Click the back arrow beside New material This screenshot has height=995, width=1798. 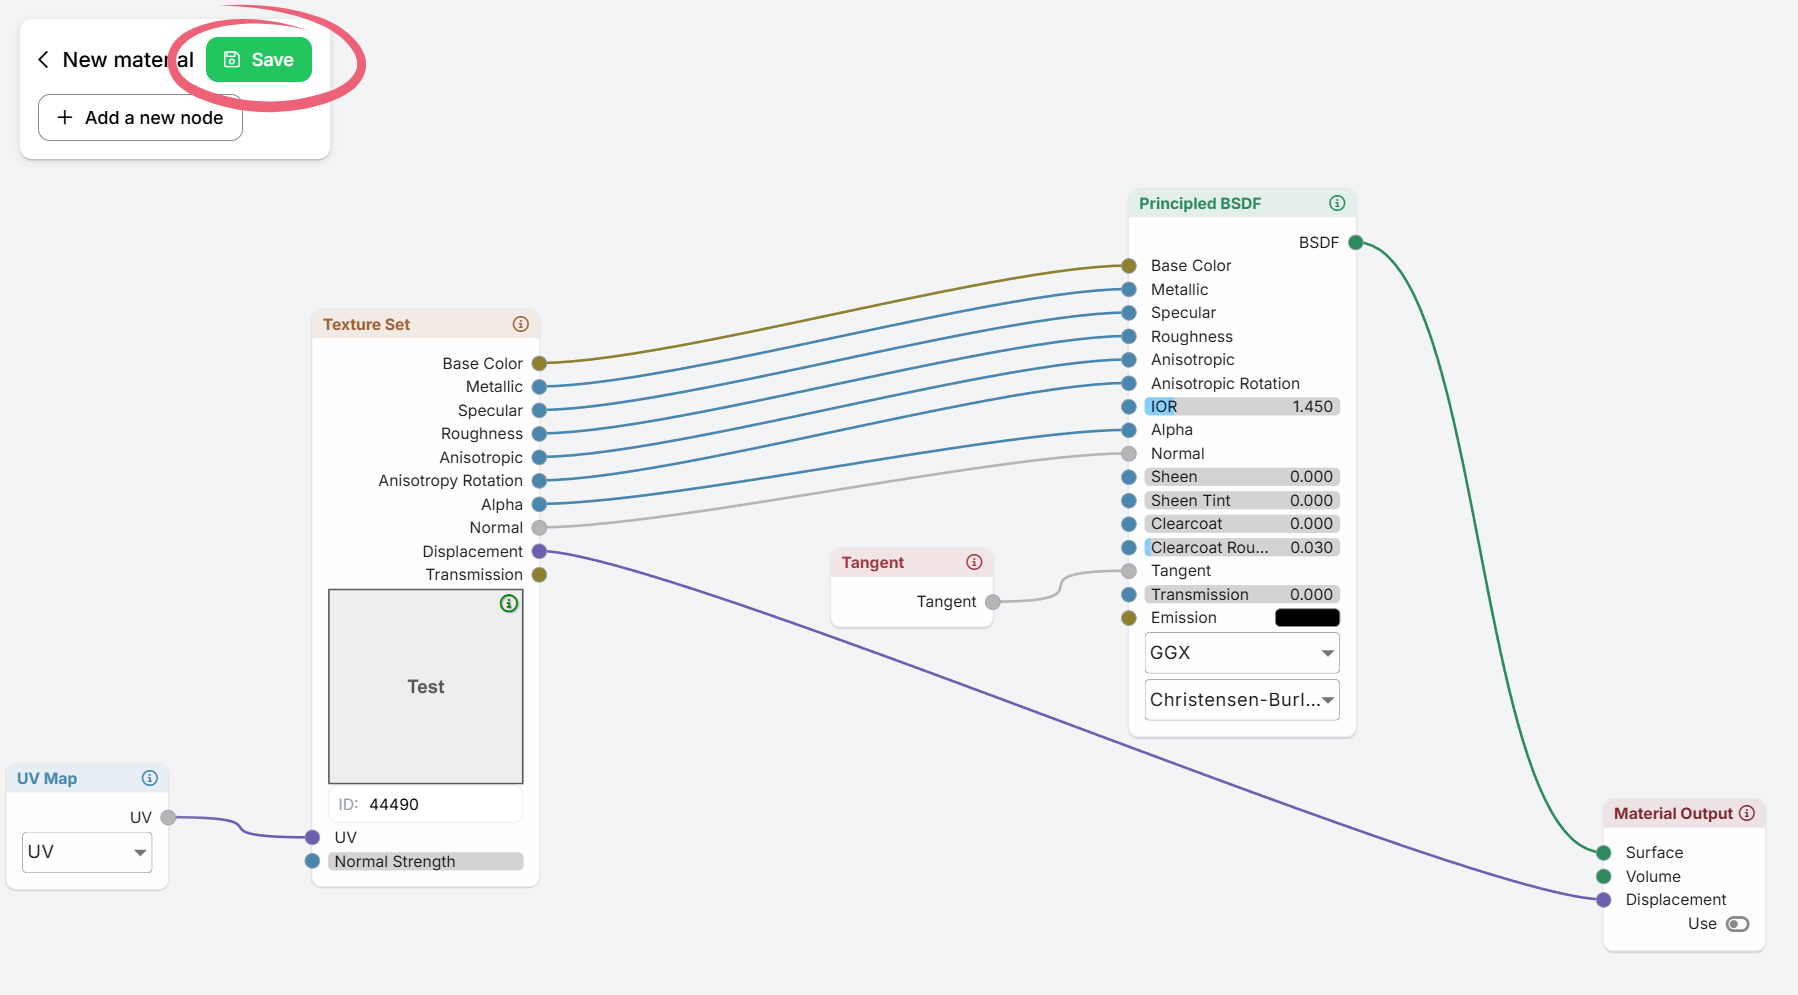point(43,60)
